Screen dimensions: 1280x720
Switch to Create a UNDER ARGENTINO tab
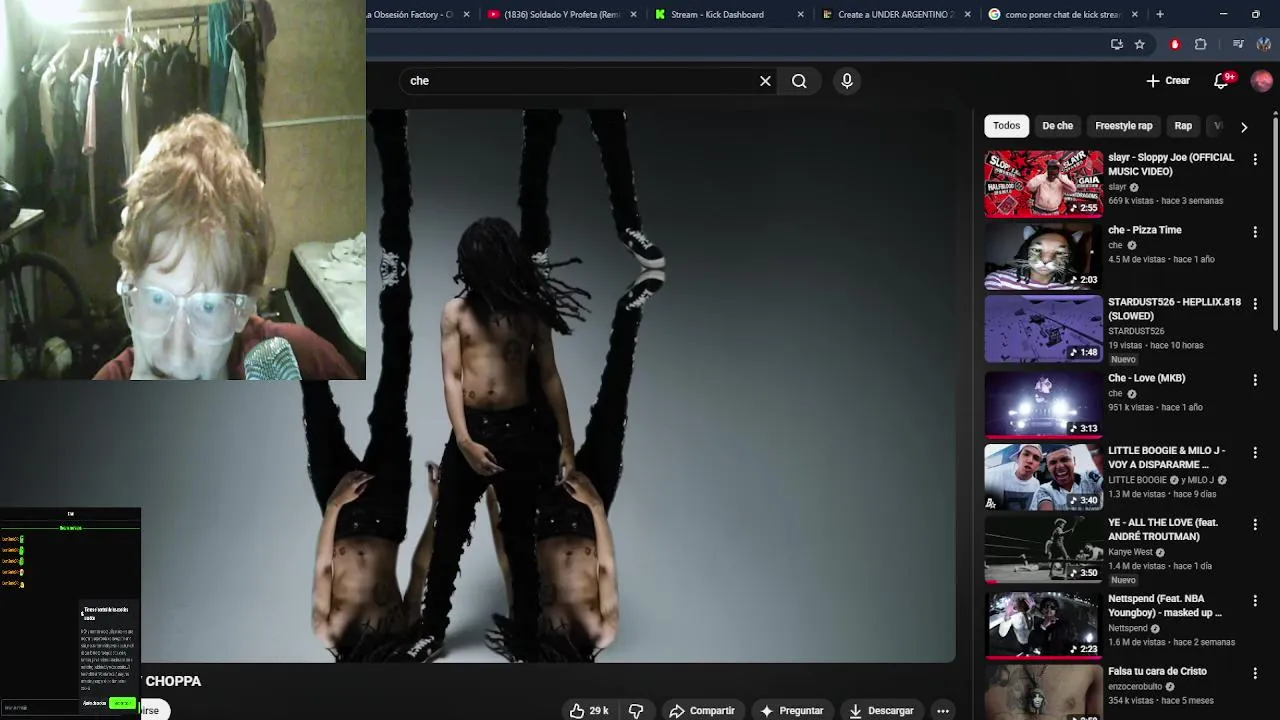895,15
